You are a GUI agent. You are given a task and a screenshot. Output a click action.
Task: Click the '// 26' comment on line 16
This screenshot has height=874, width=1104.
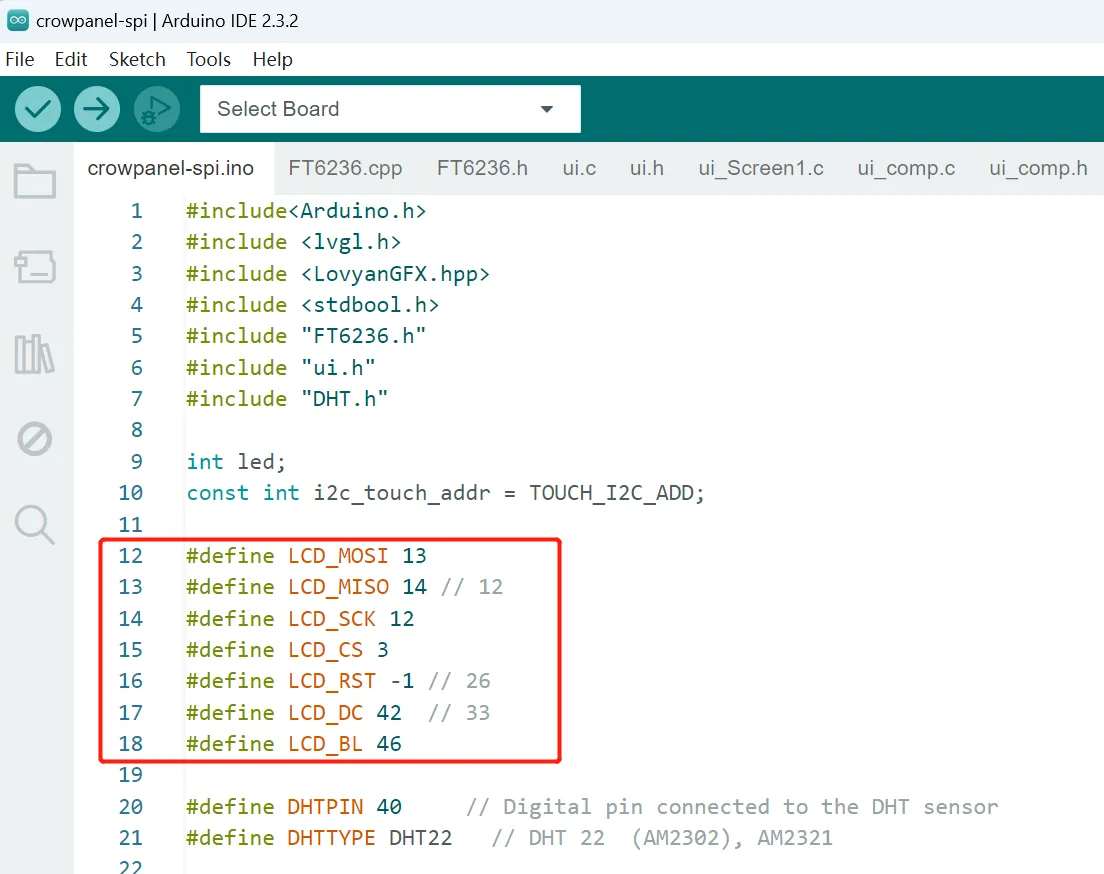[459, 681]
